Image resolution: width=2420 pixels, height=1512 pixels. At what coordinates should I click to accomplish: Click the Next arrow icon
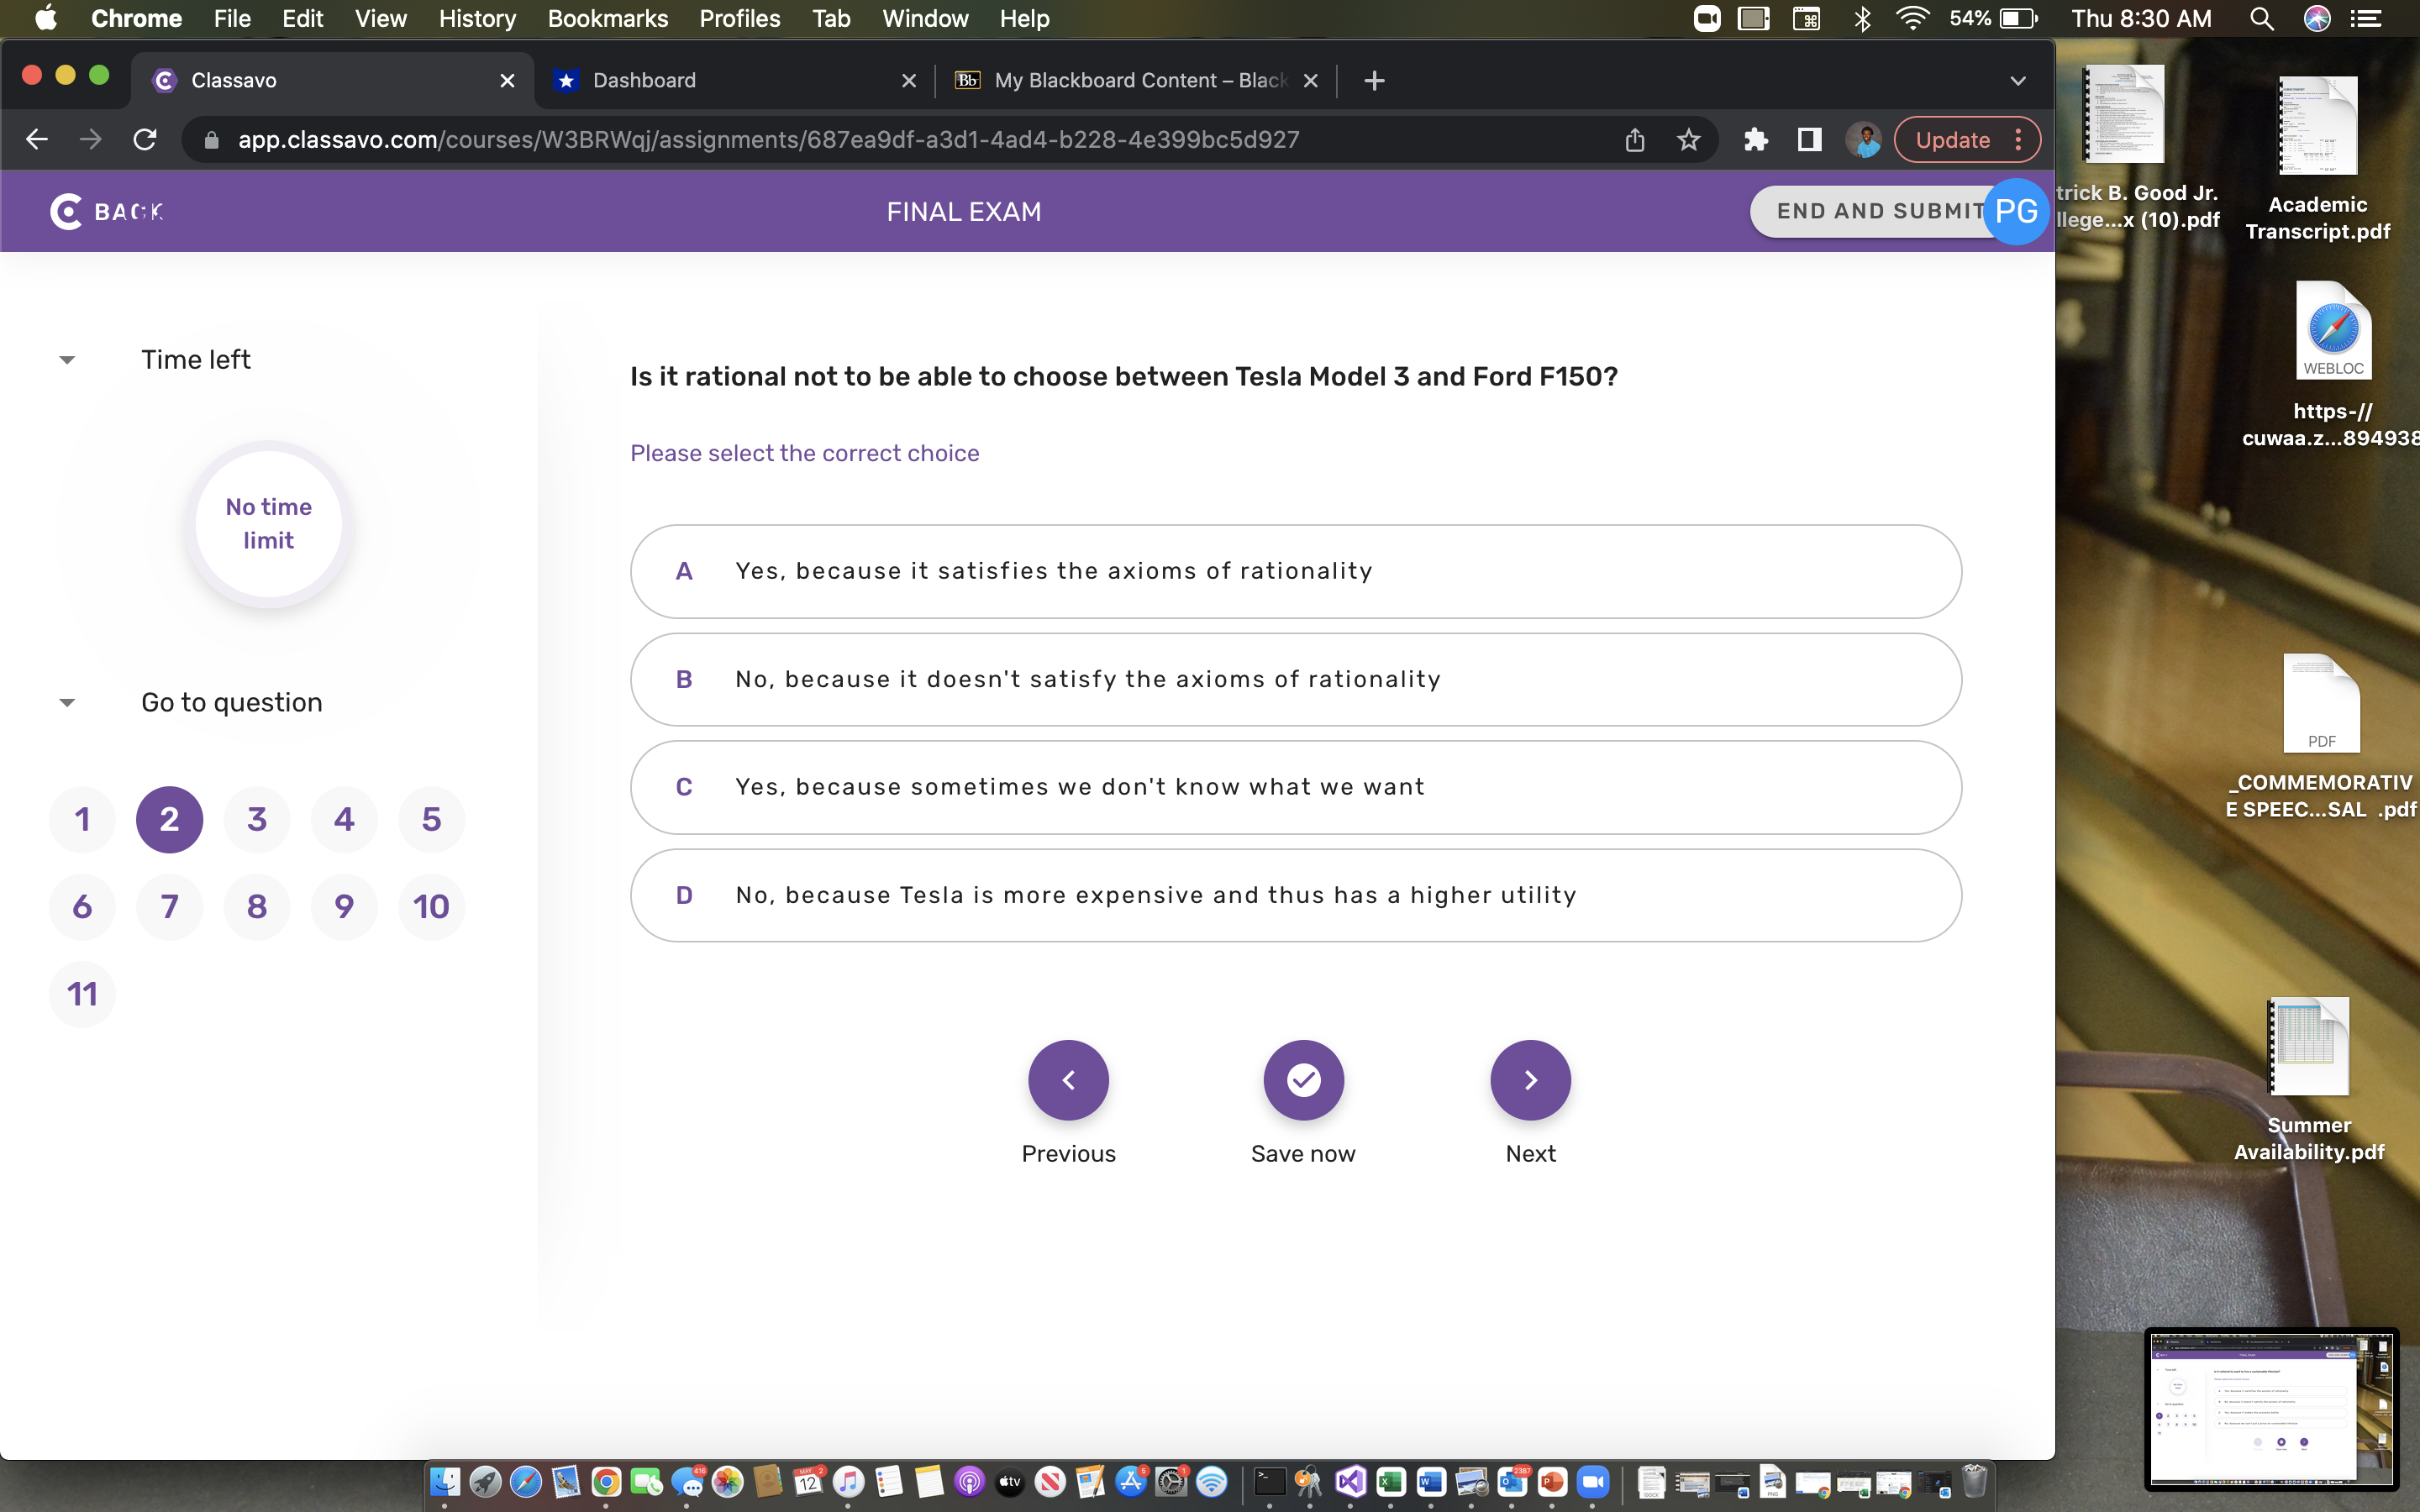coord(1530,1080)
